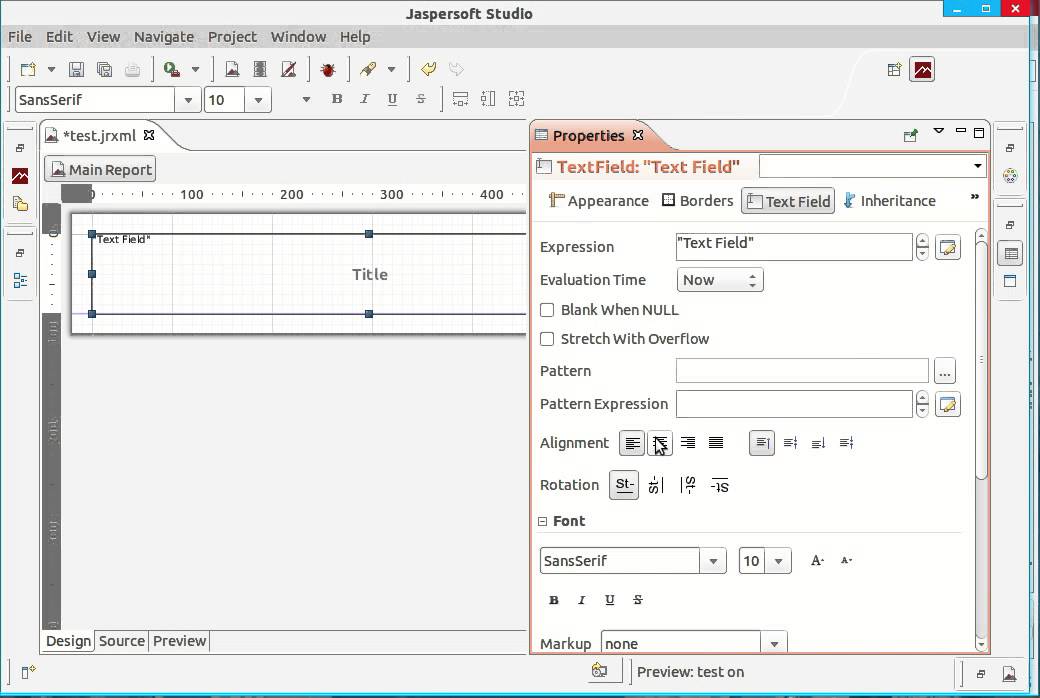This screenshot has width=1040, height=698.
Task: Click the Save All icon
Action: point(104,69)
